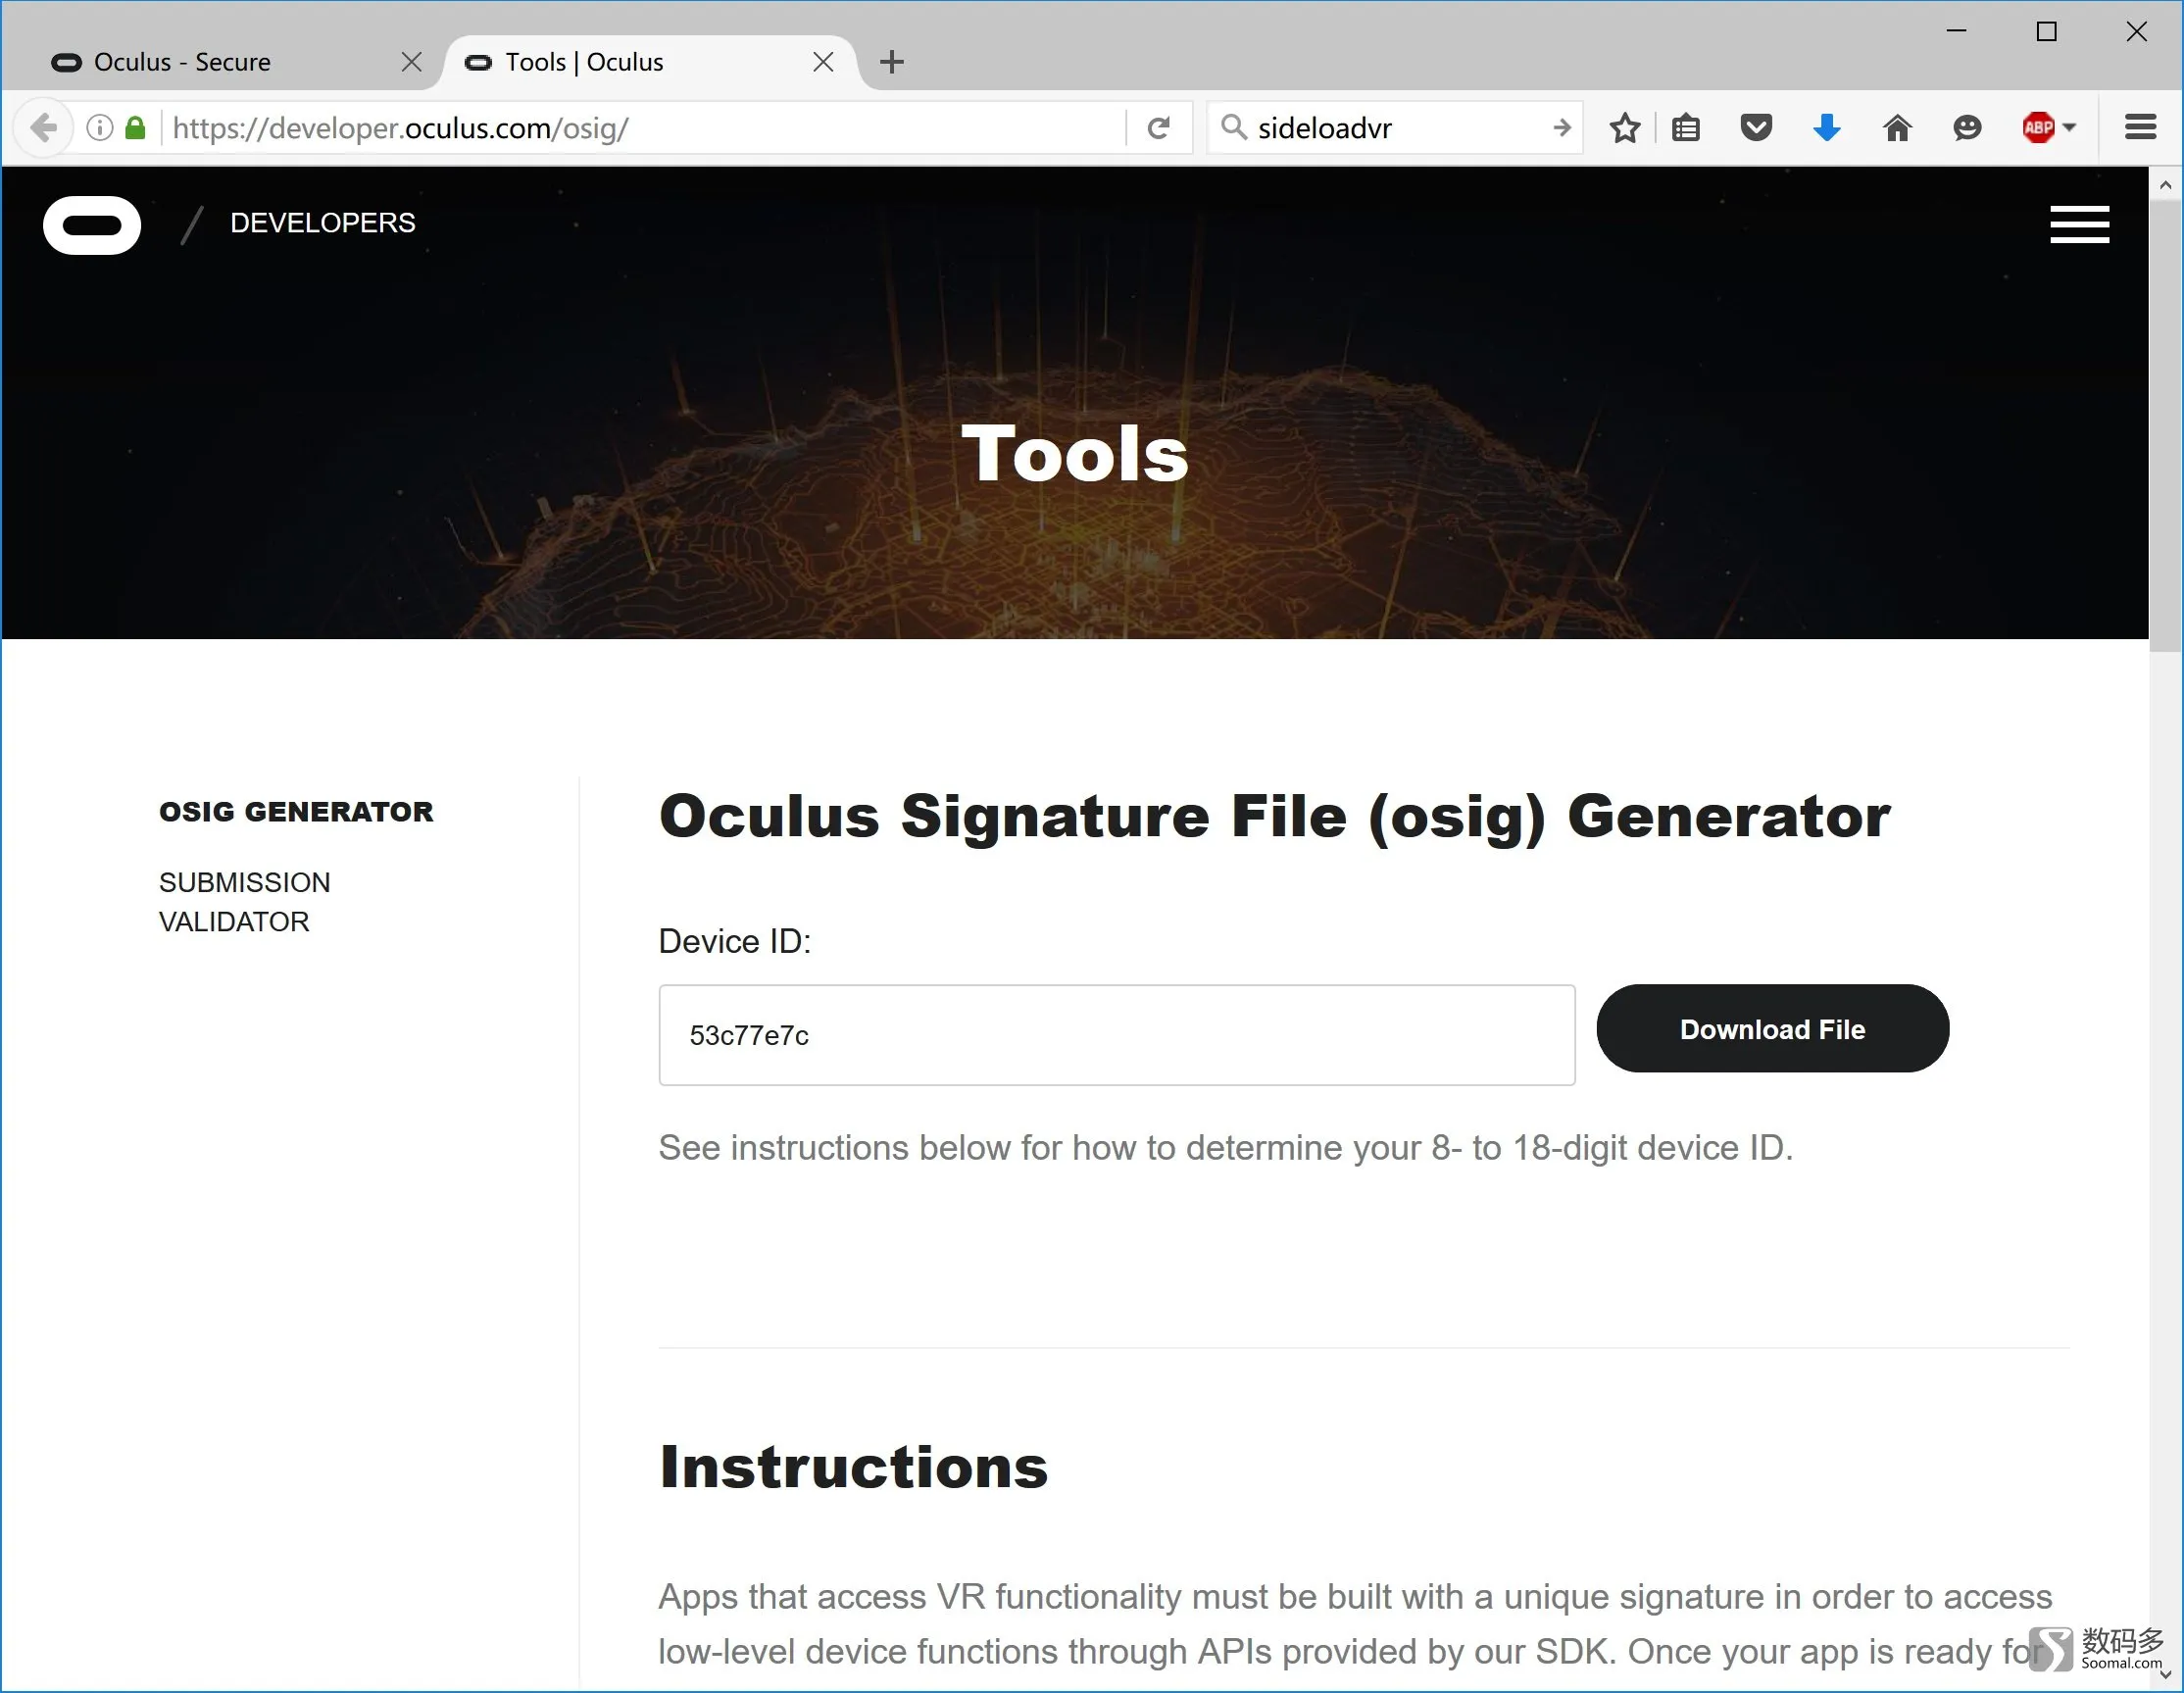This screenshot has height=1693, width=2184.
Task: Open the Firefox hamburger menu
Action: 2140,128
